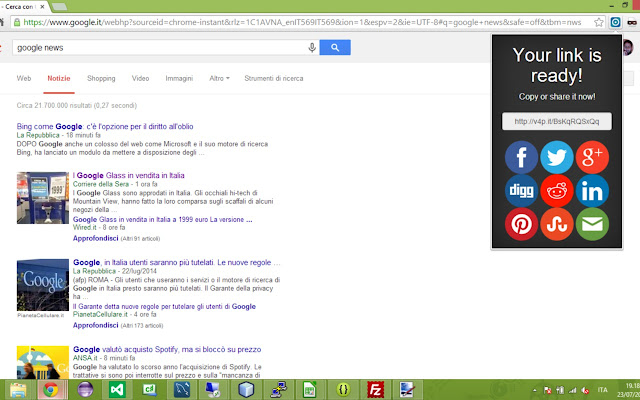This screenshot has height=400, width=640.
Task: Open the purple sphere taskbar app
Action: point(85,390)
